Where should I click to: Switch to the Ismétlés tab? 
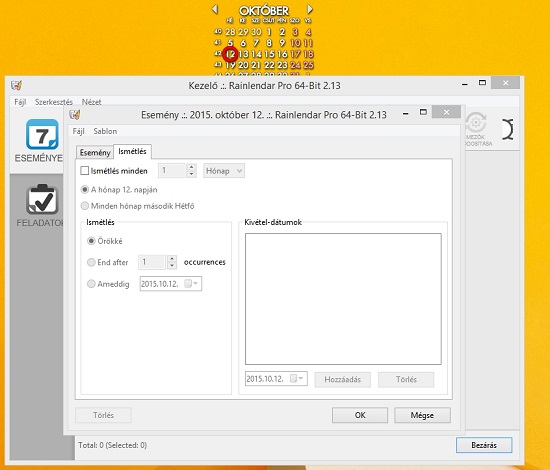(132, 151)
